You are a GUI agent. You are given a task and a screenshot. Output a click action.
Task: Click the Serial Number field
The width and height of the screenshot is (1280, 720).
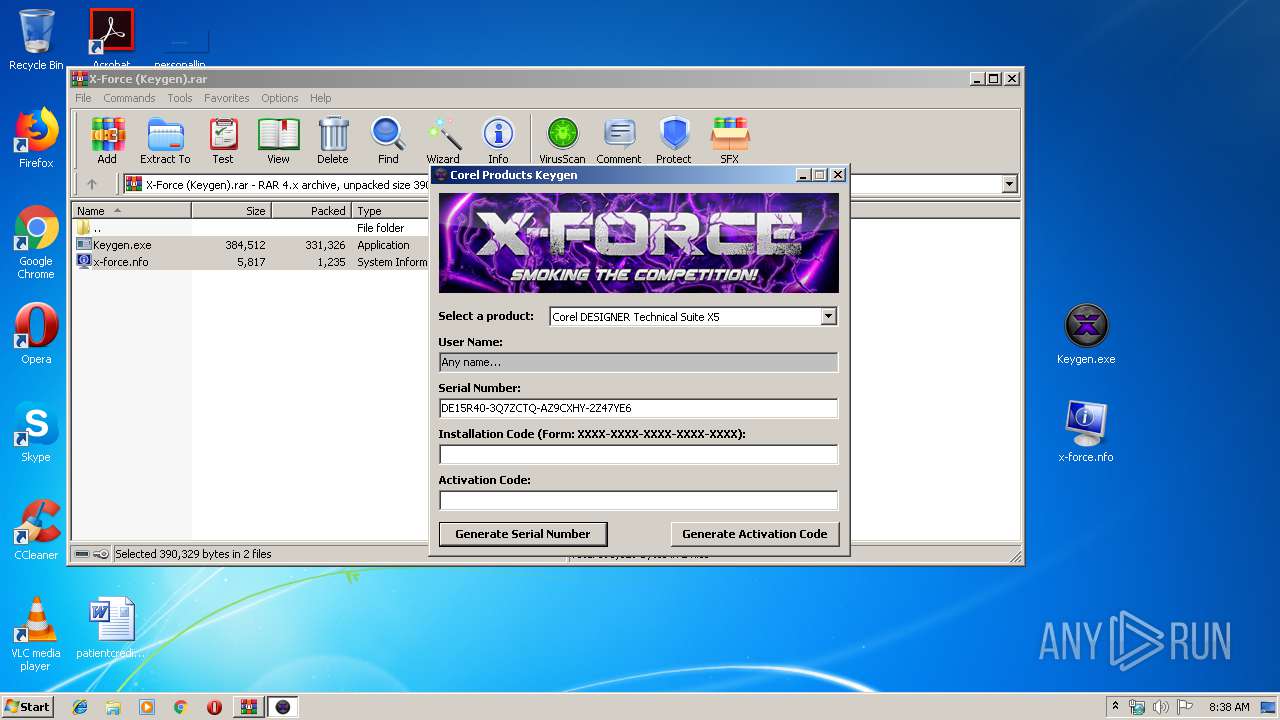pyautogui.click(x=638, y=408)
